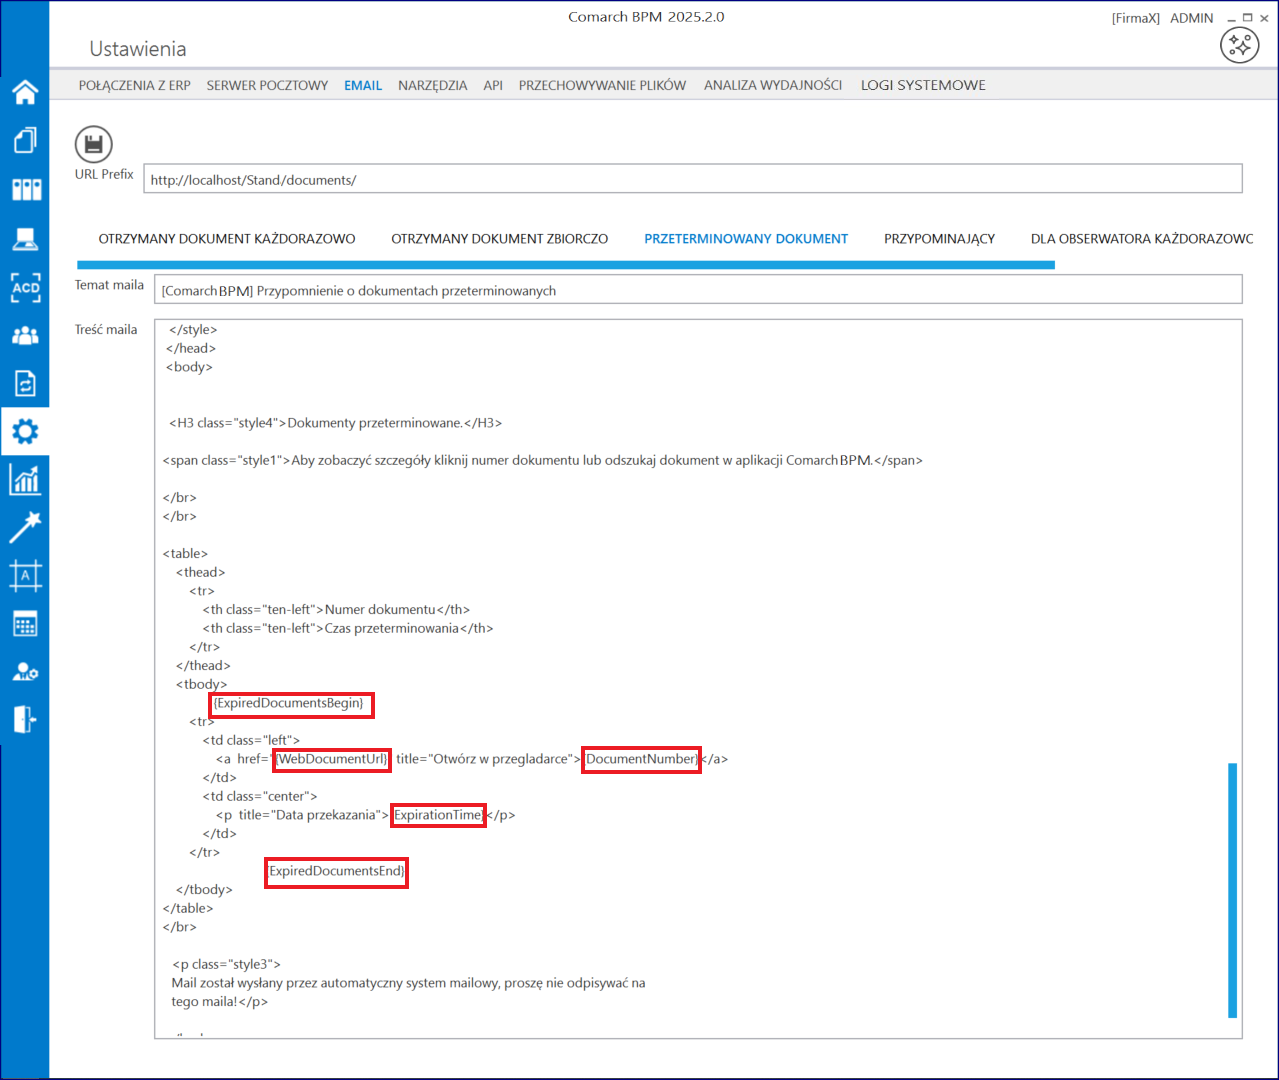Screen dimensions: 1279x1080
Task: Open the ACD module icon
Action: click(x=25, y=287)
